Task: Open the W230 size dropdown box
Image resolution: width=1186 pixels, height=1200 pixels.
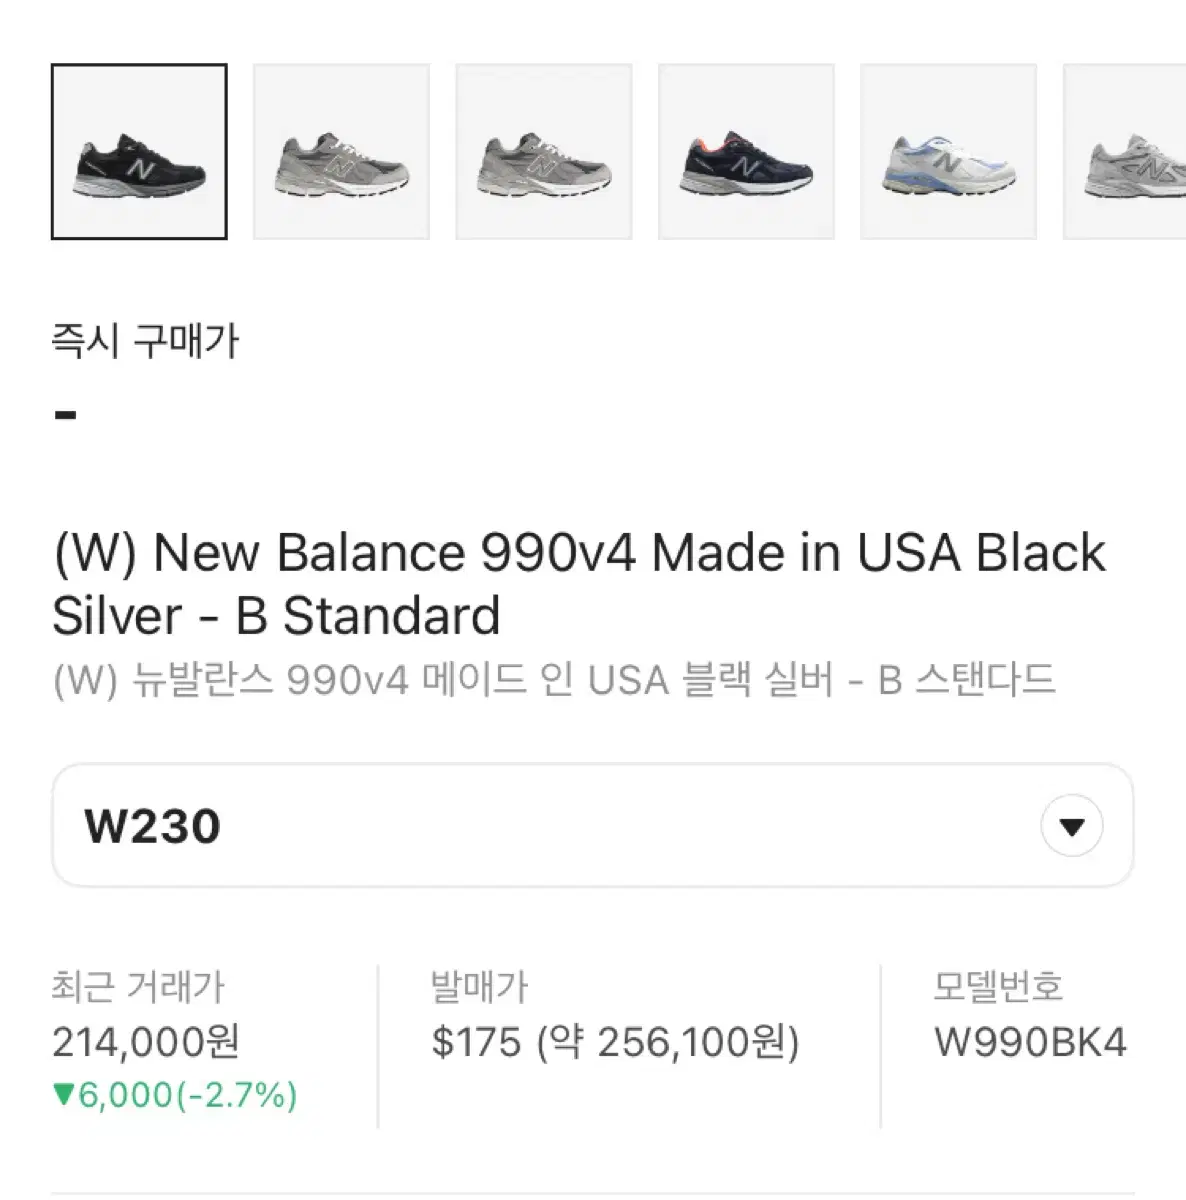Action: coord(592,826)
